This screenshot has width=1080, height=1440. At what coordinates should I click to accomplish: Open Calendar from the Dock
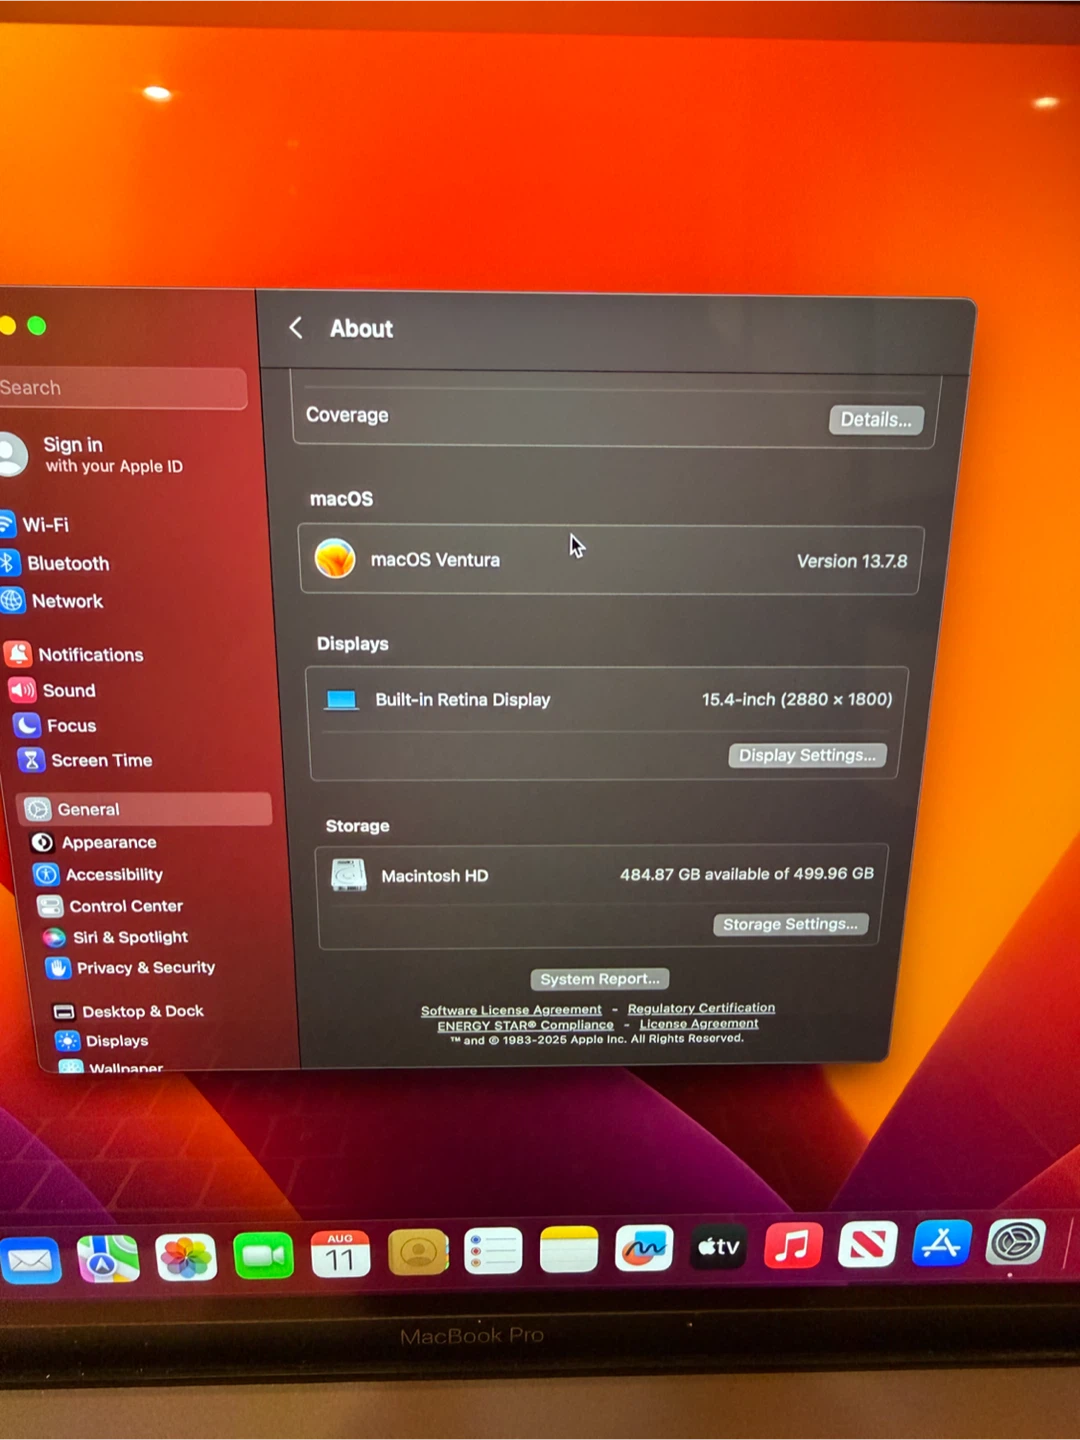pos(340,1254)
